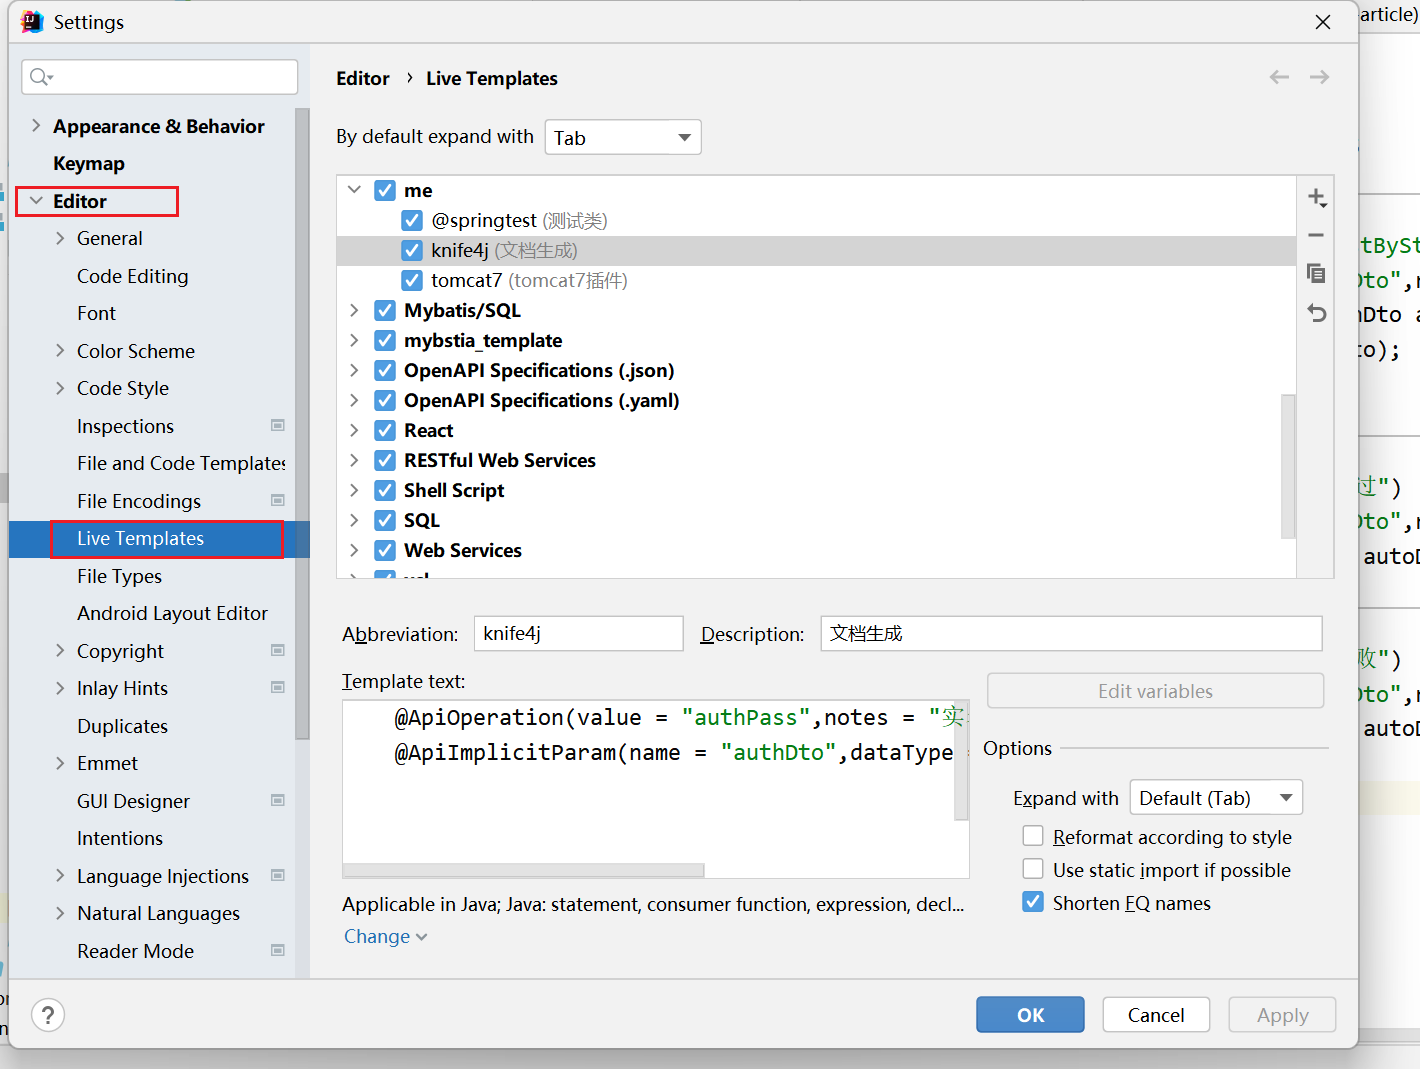
Task: Click the Change applicable contexts link
Action: pyautogui.click(x=385, y=937)
